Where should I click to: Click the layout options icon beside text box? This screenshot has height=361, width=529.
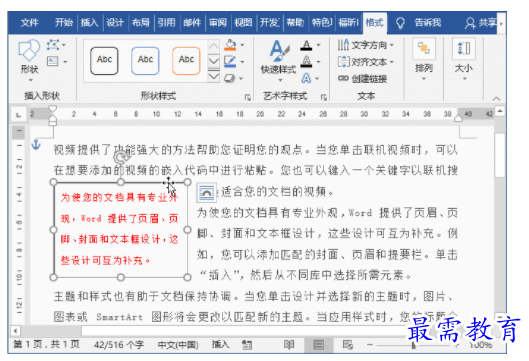[206, 193]
